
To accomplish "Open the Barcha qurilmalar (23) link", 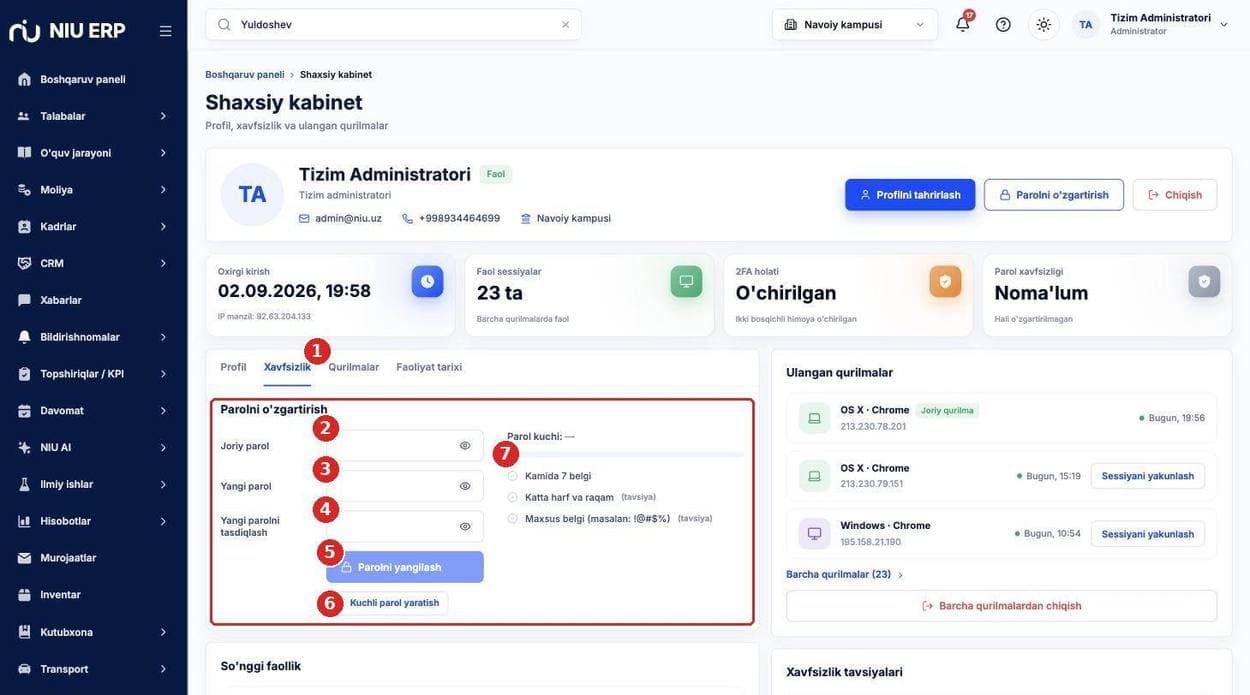I will click(845, 575).
